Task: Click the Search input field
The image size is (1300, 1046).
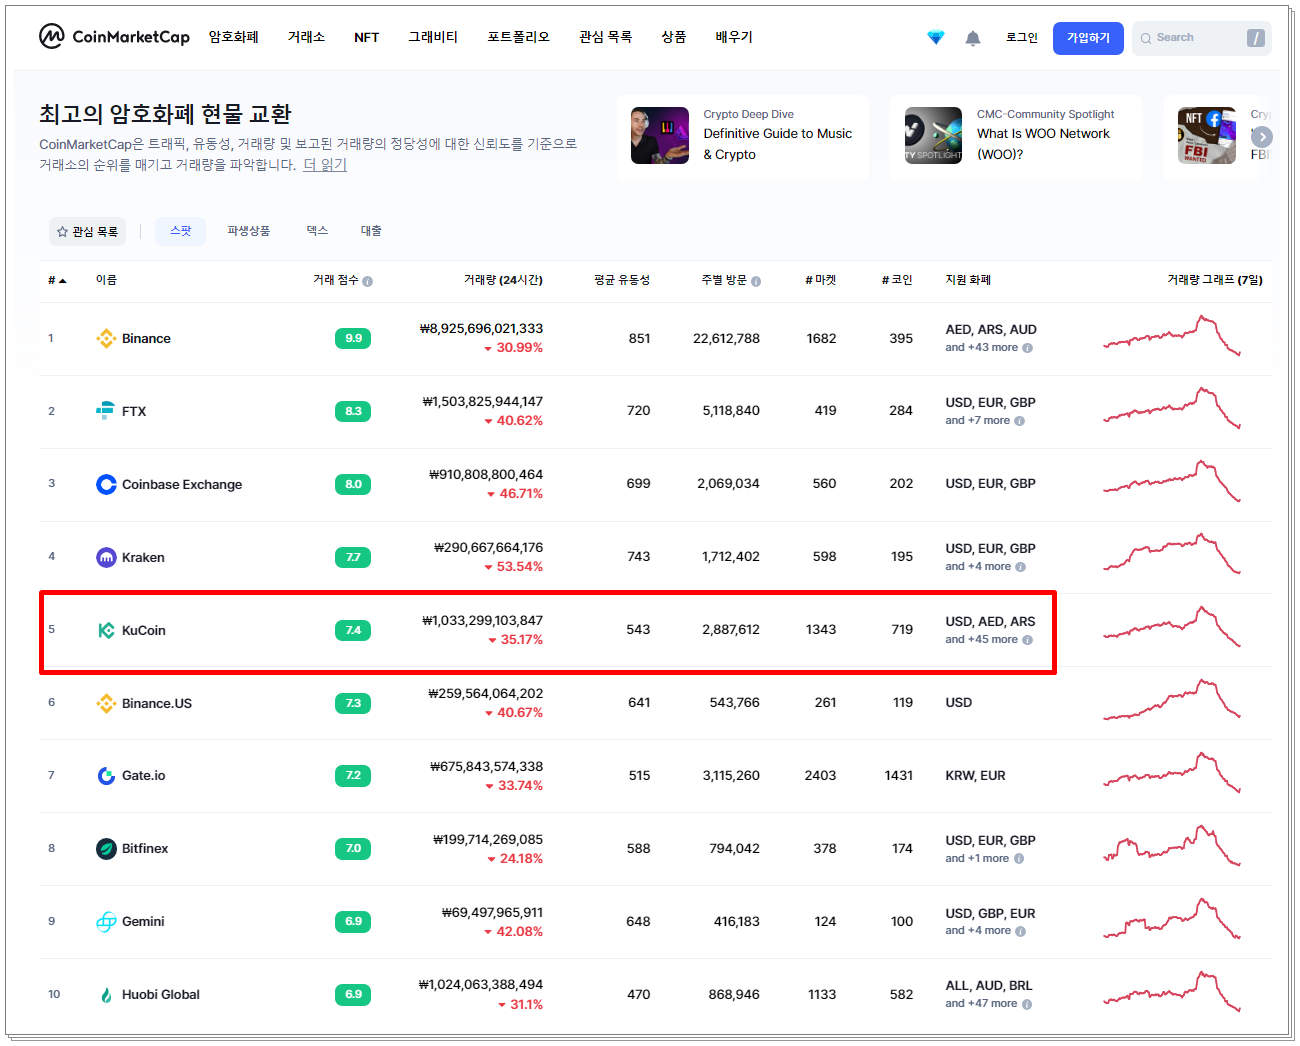Action: [x=1201, y=38]
